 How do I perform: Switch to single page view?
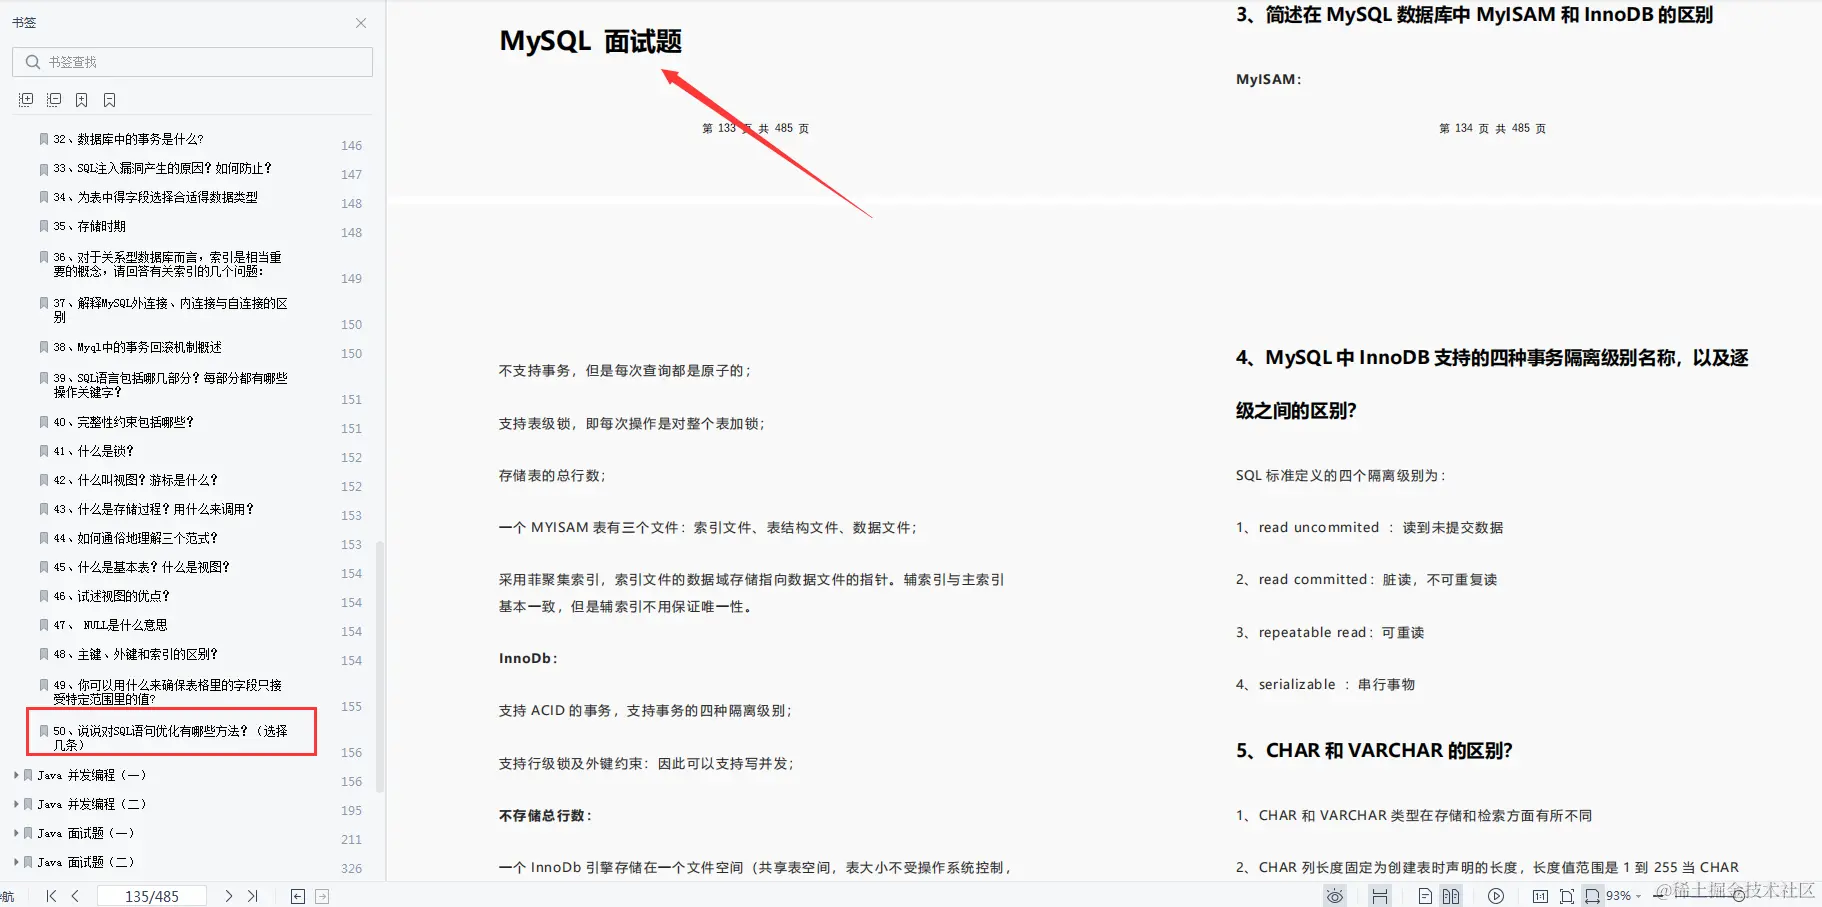point(1425,897)
